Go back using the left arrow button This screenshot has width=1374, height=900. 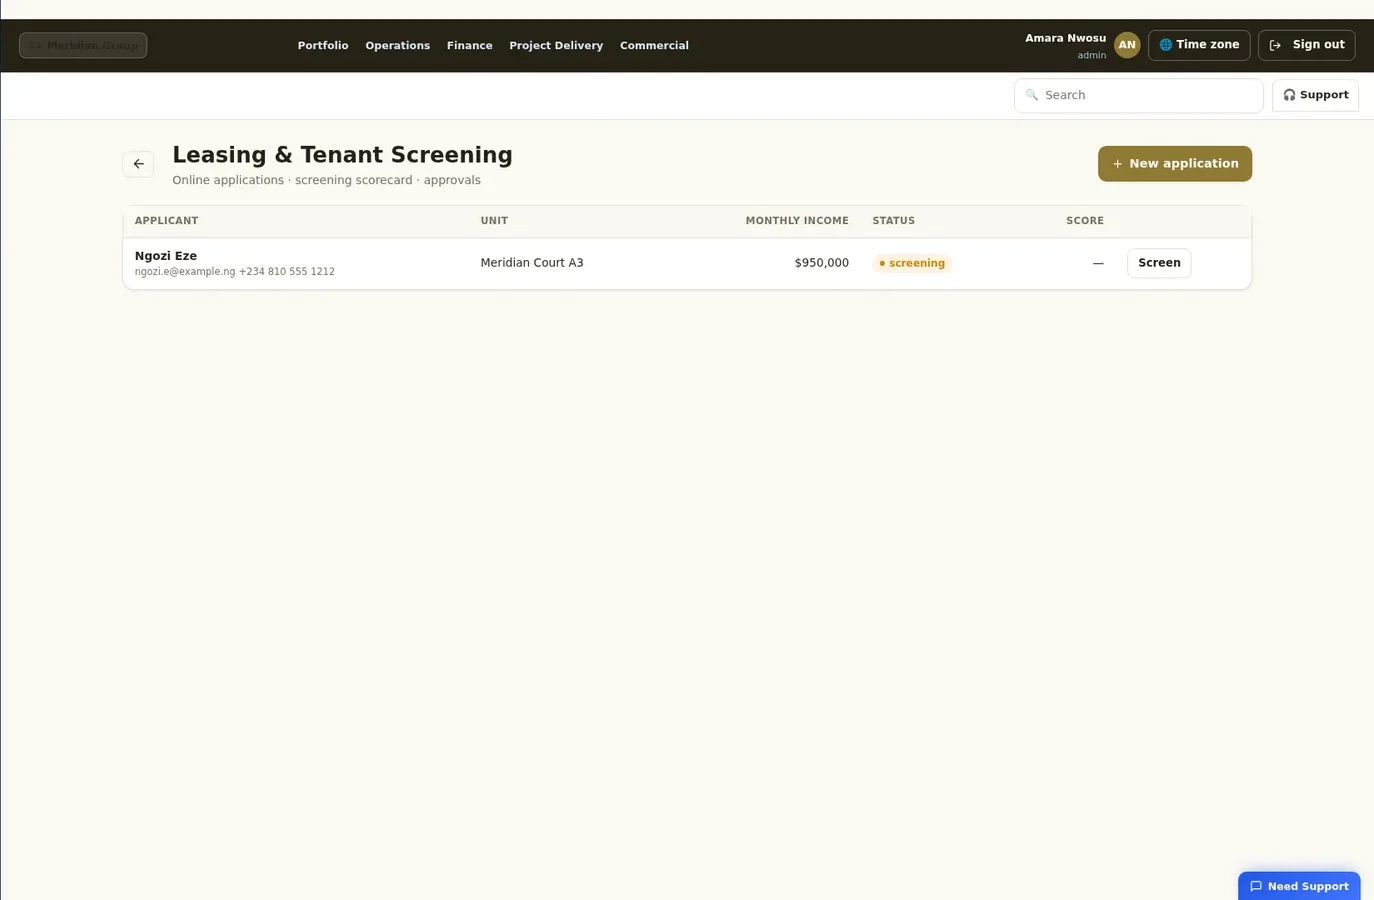coord(138,164)
